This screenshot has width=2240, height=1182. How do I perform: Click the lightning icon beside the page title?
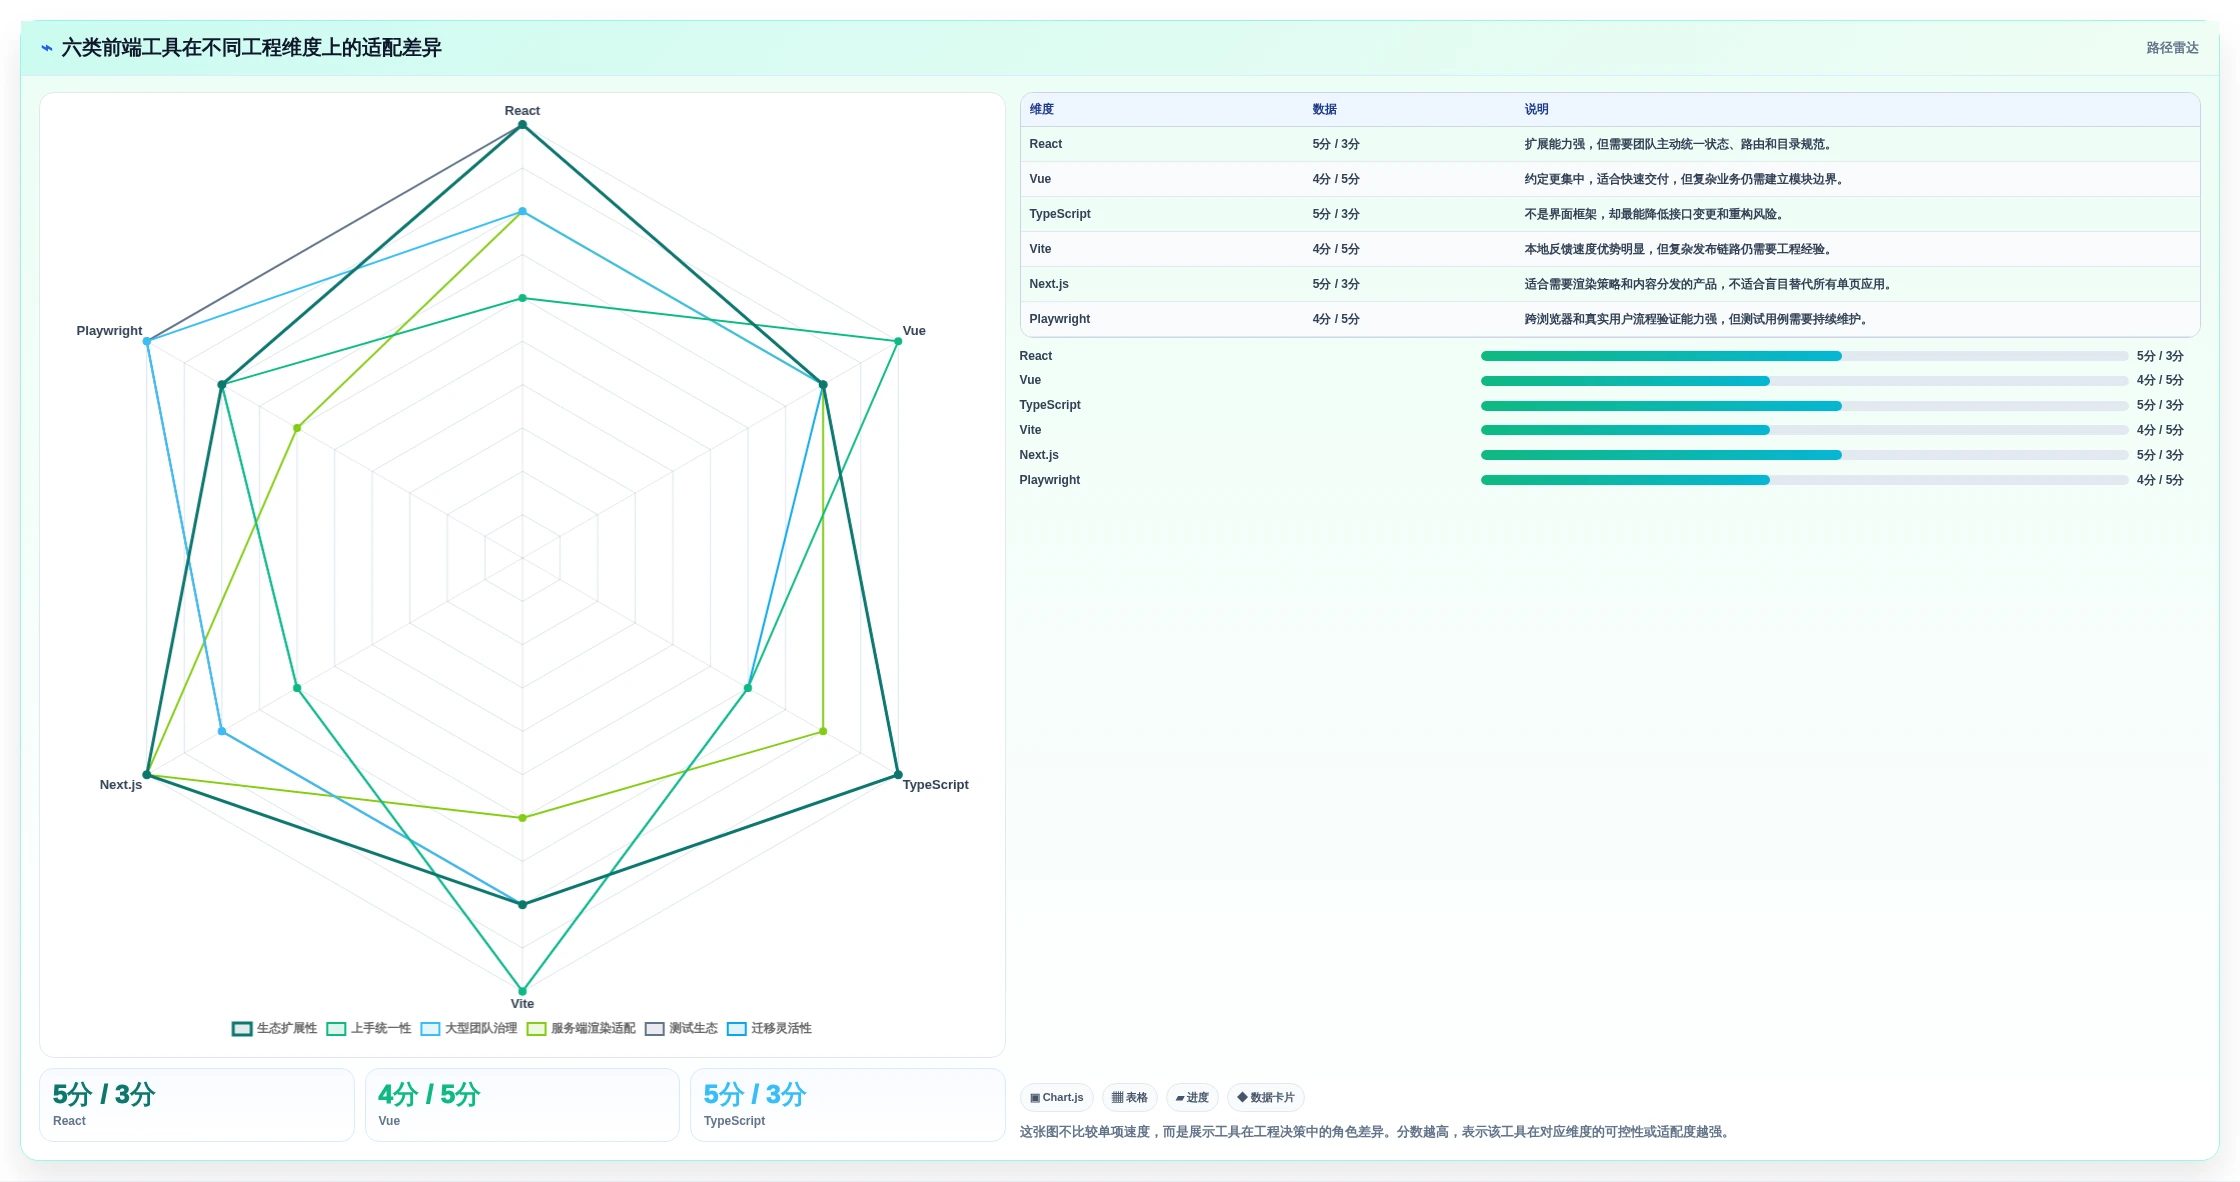pos(47,48)
